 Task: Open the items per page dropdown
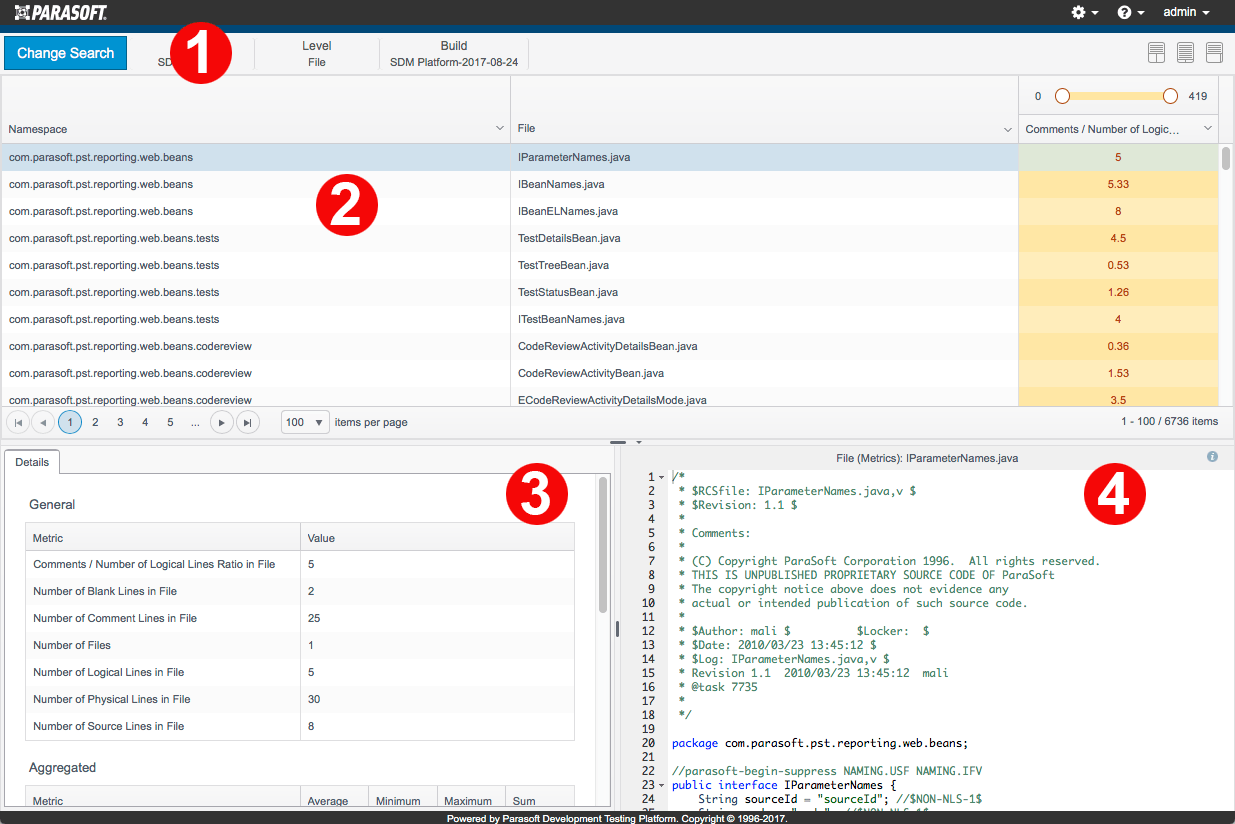click(x=305, y=422)
